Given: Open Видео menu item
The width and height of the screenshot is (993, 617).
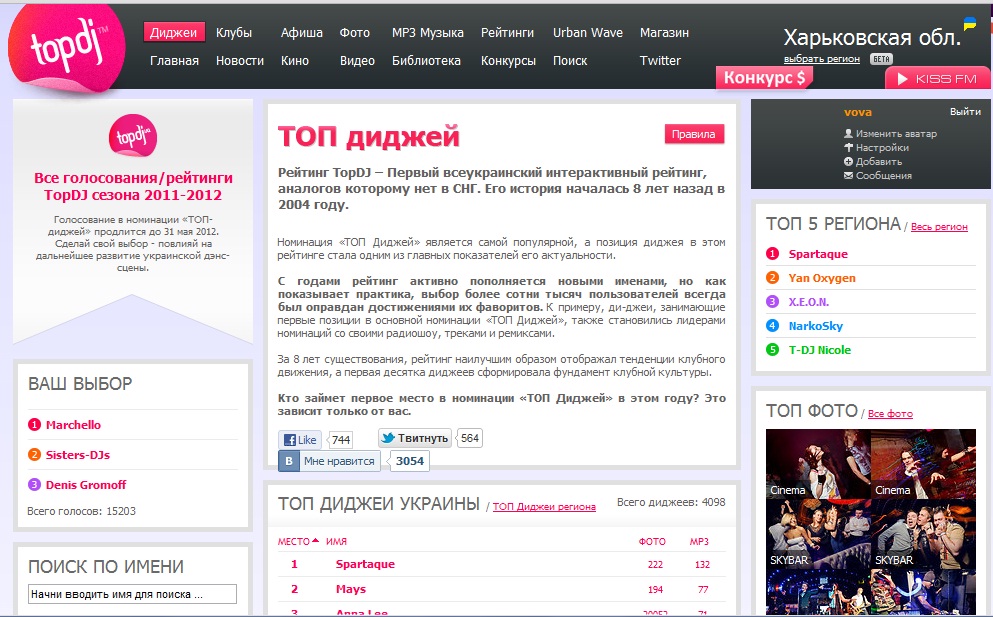Looking at the screenshot, I should pos(357,61).
